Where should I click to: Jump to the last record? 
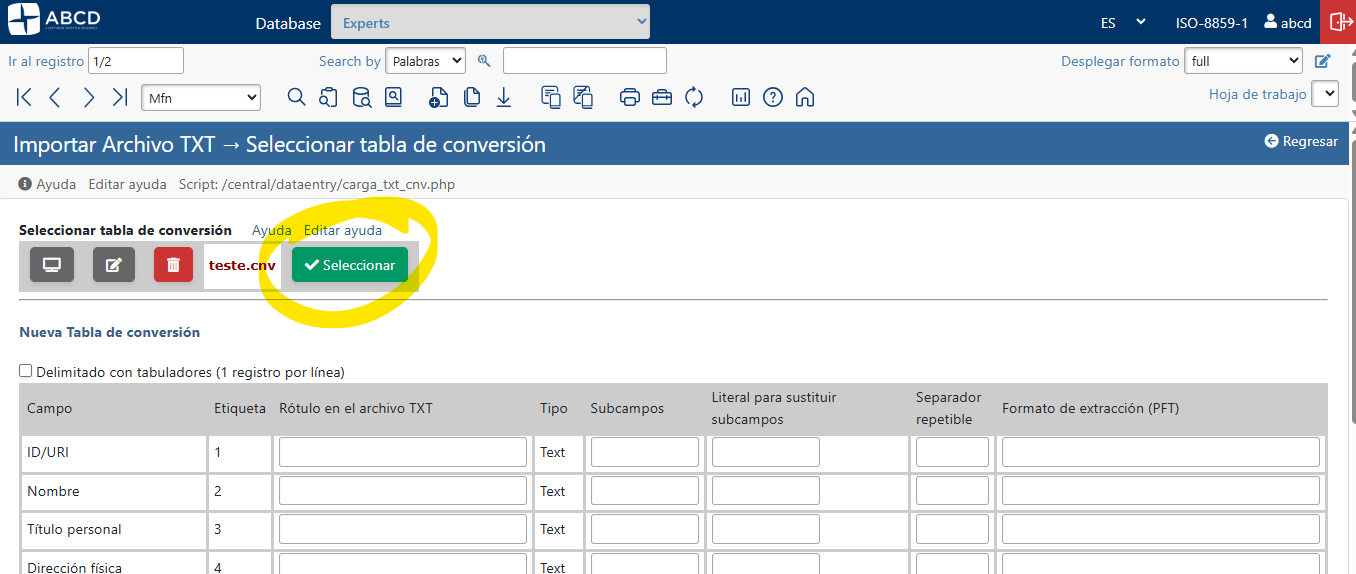tap(120, 97)
